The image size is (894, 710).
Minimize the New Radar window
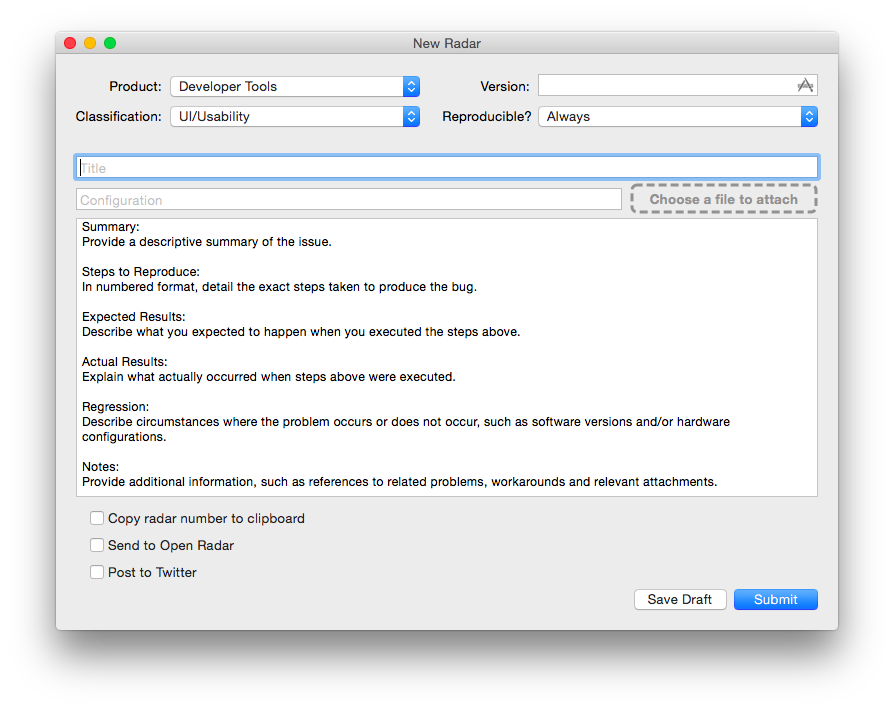coord(90,43)
